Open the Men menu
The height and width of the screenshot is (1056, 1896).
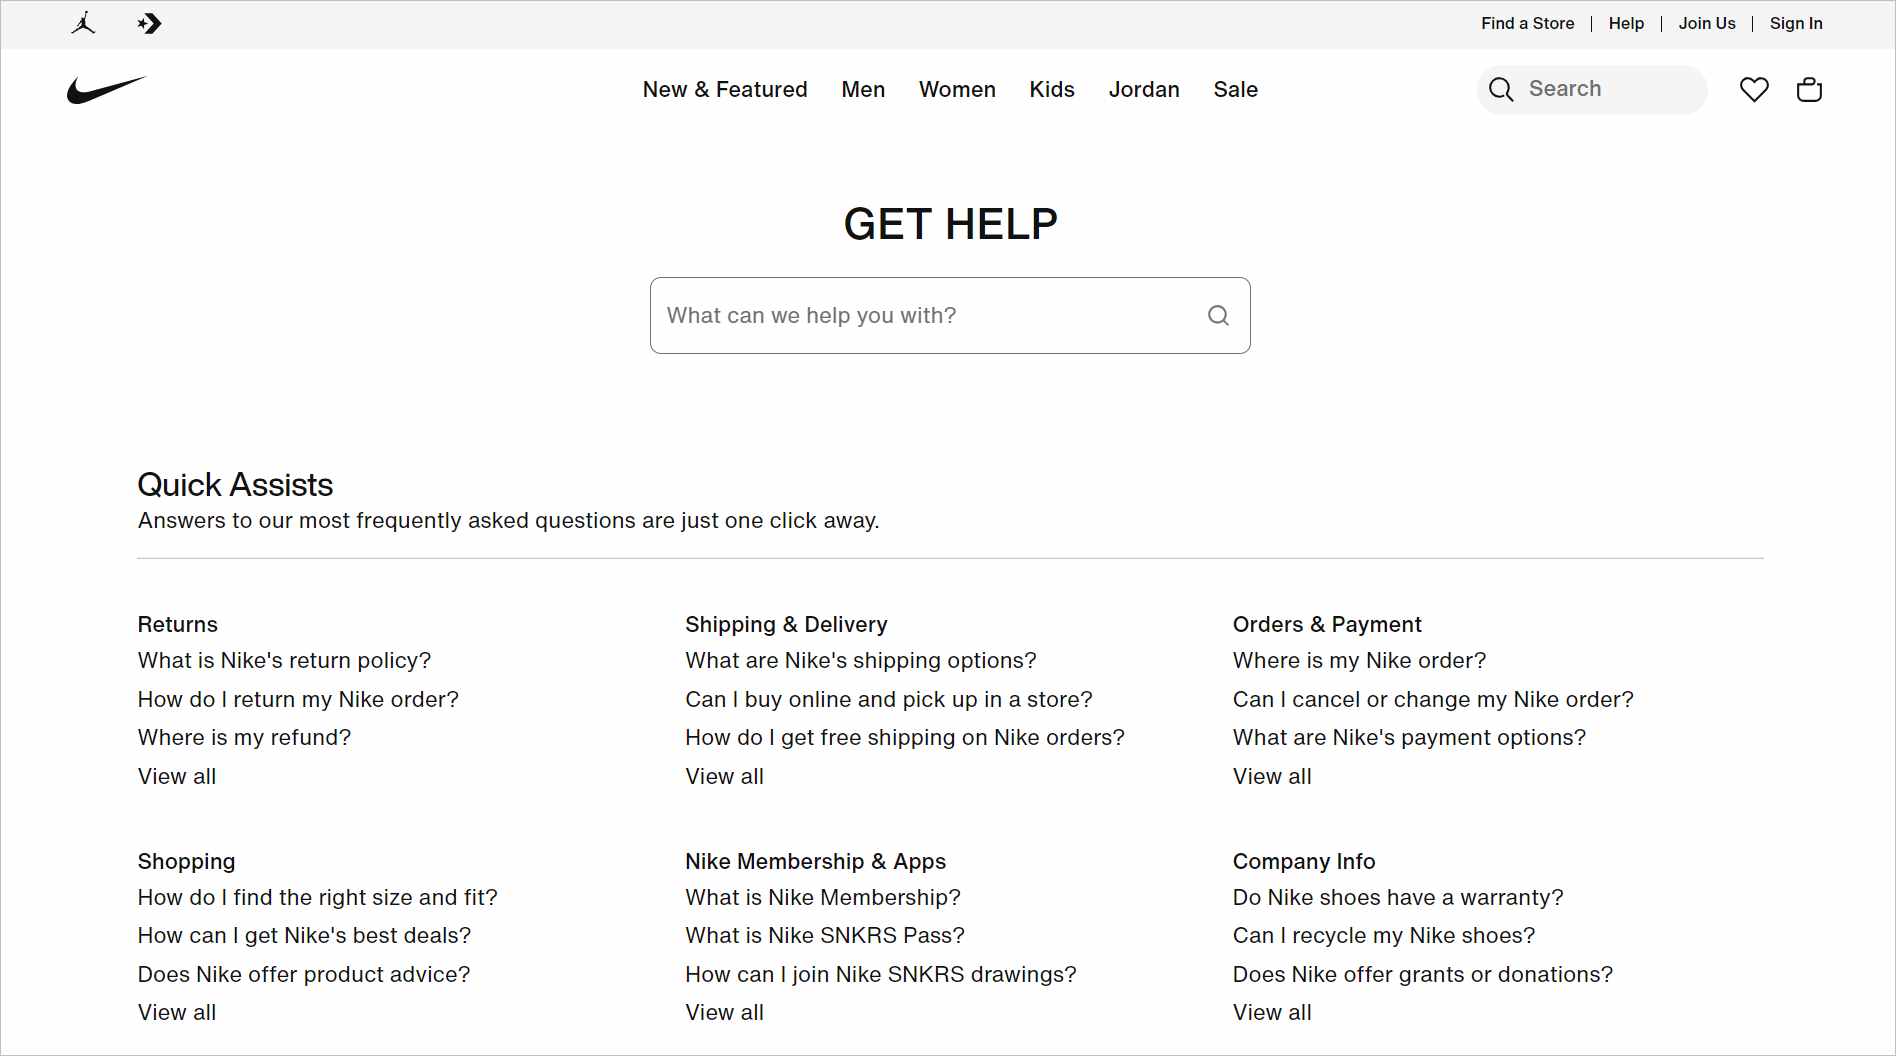point(863,90)
